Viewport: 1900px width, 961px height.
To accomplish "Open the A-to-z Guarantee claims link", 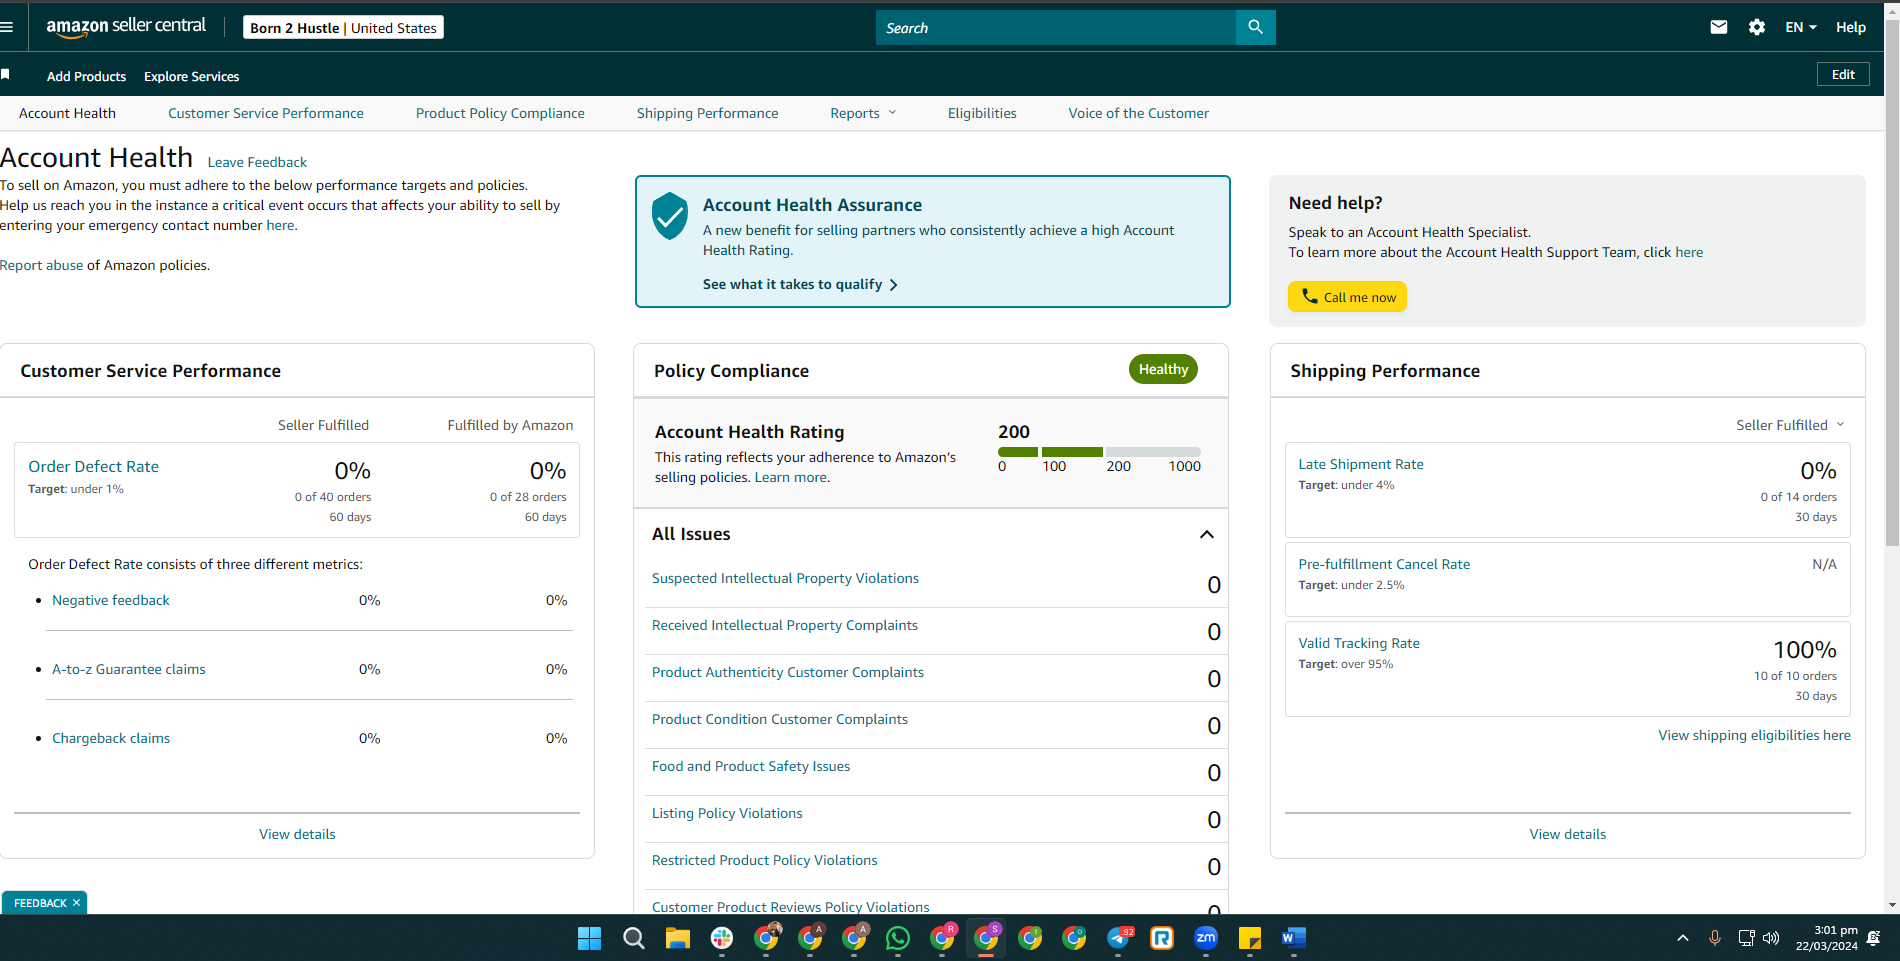I will (x=128, y=669).
